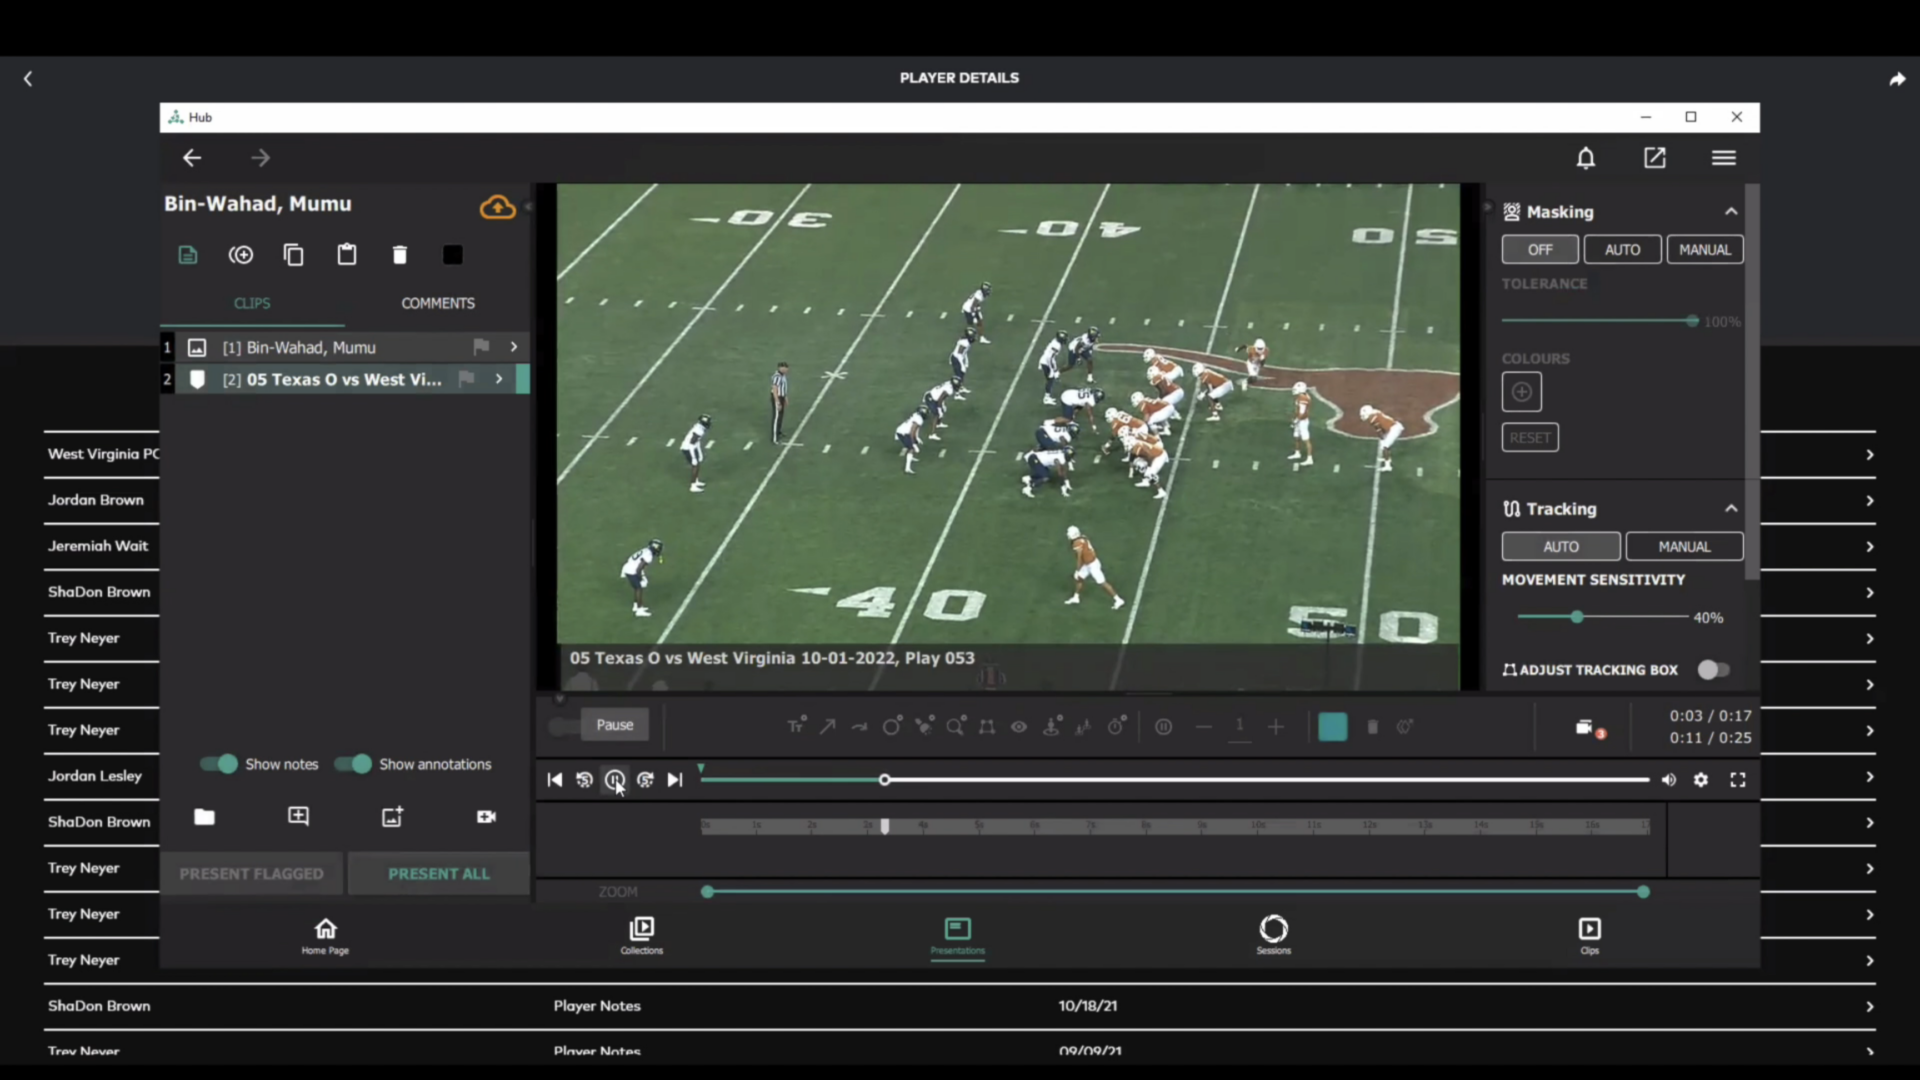Drag the Movement Sensitivity slider

click(x=1577, y=616)
